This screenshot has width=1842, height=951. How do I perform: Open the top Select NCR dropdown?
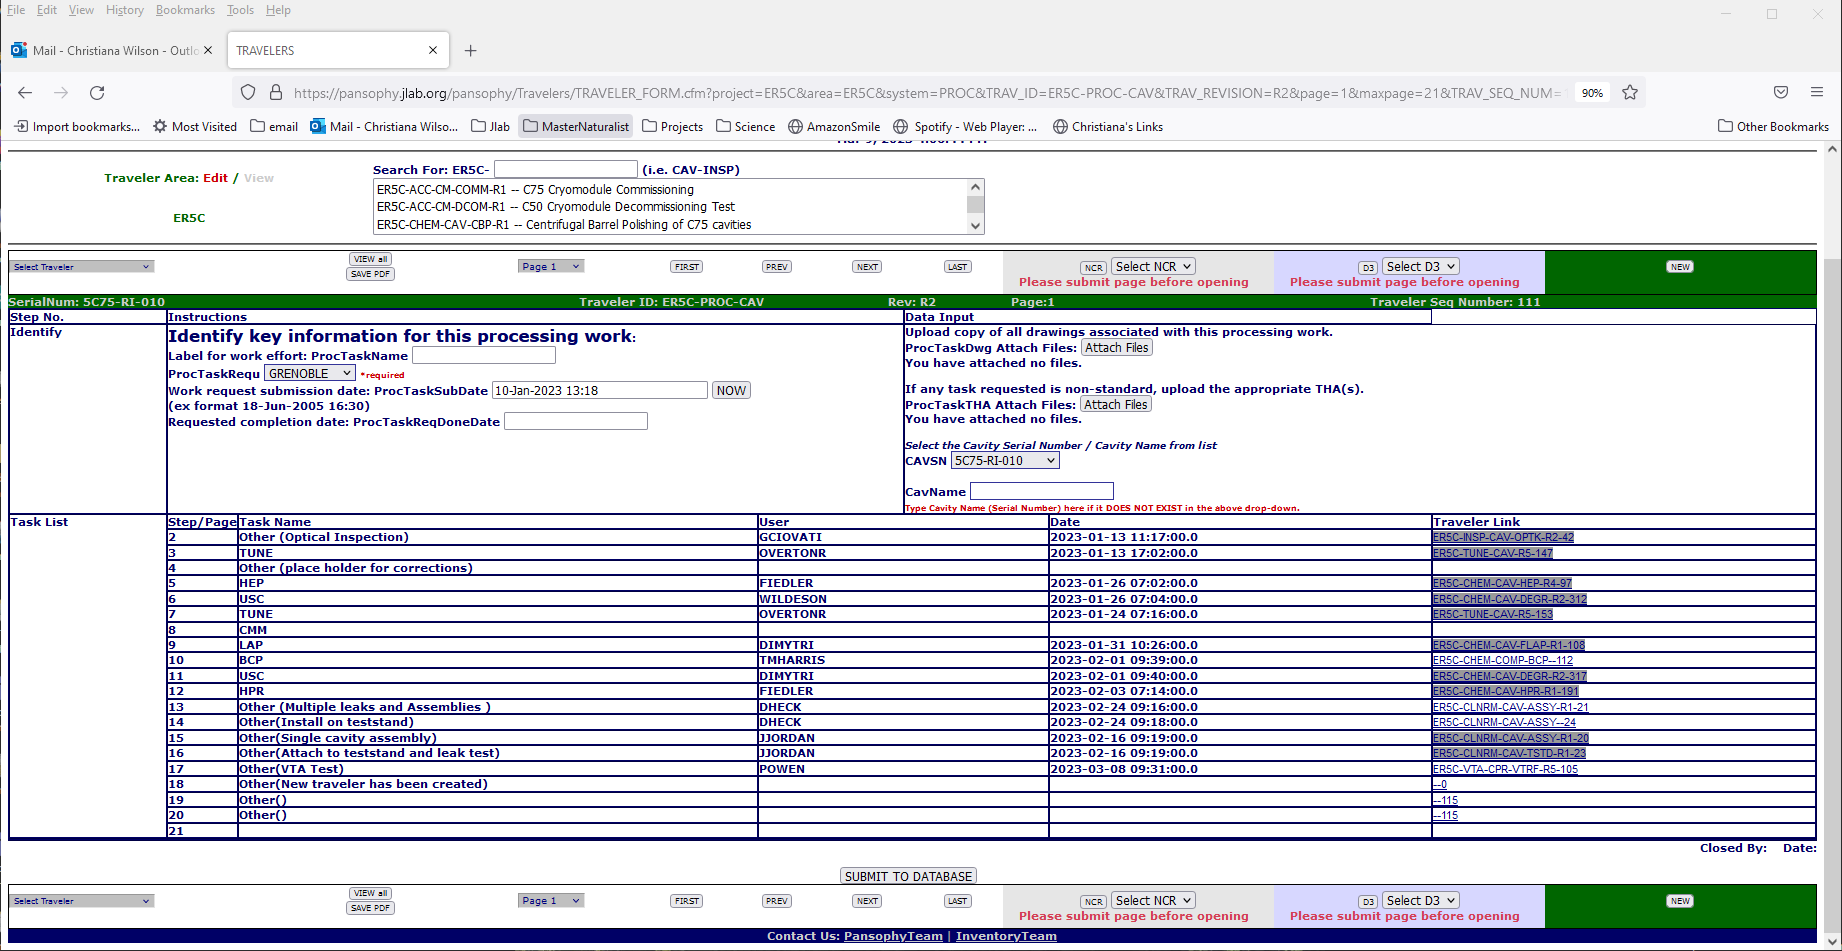click(1153, 267)
